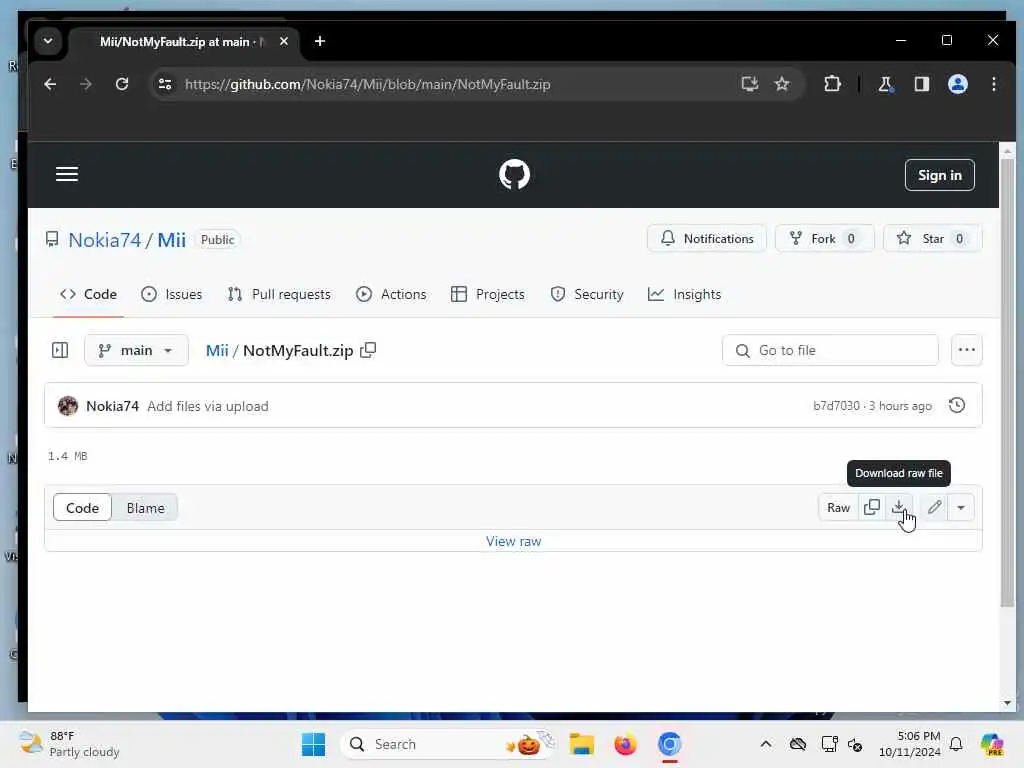Copy file path icon next to NotMyFault.zip
1024x768 pixels.
368,350
